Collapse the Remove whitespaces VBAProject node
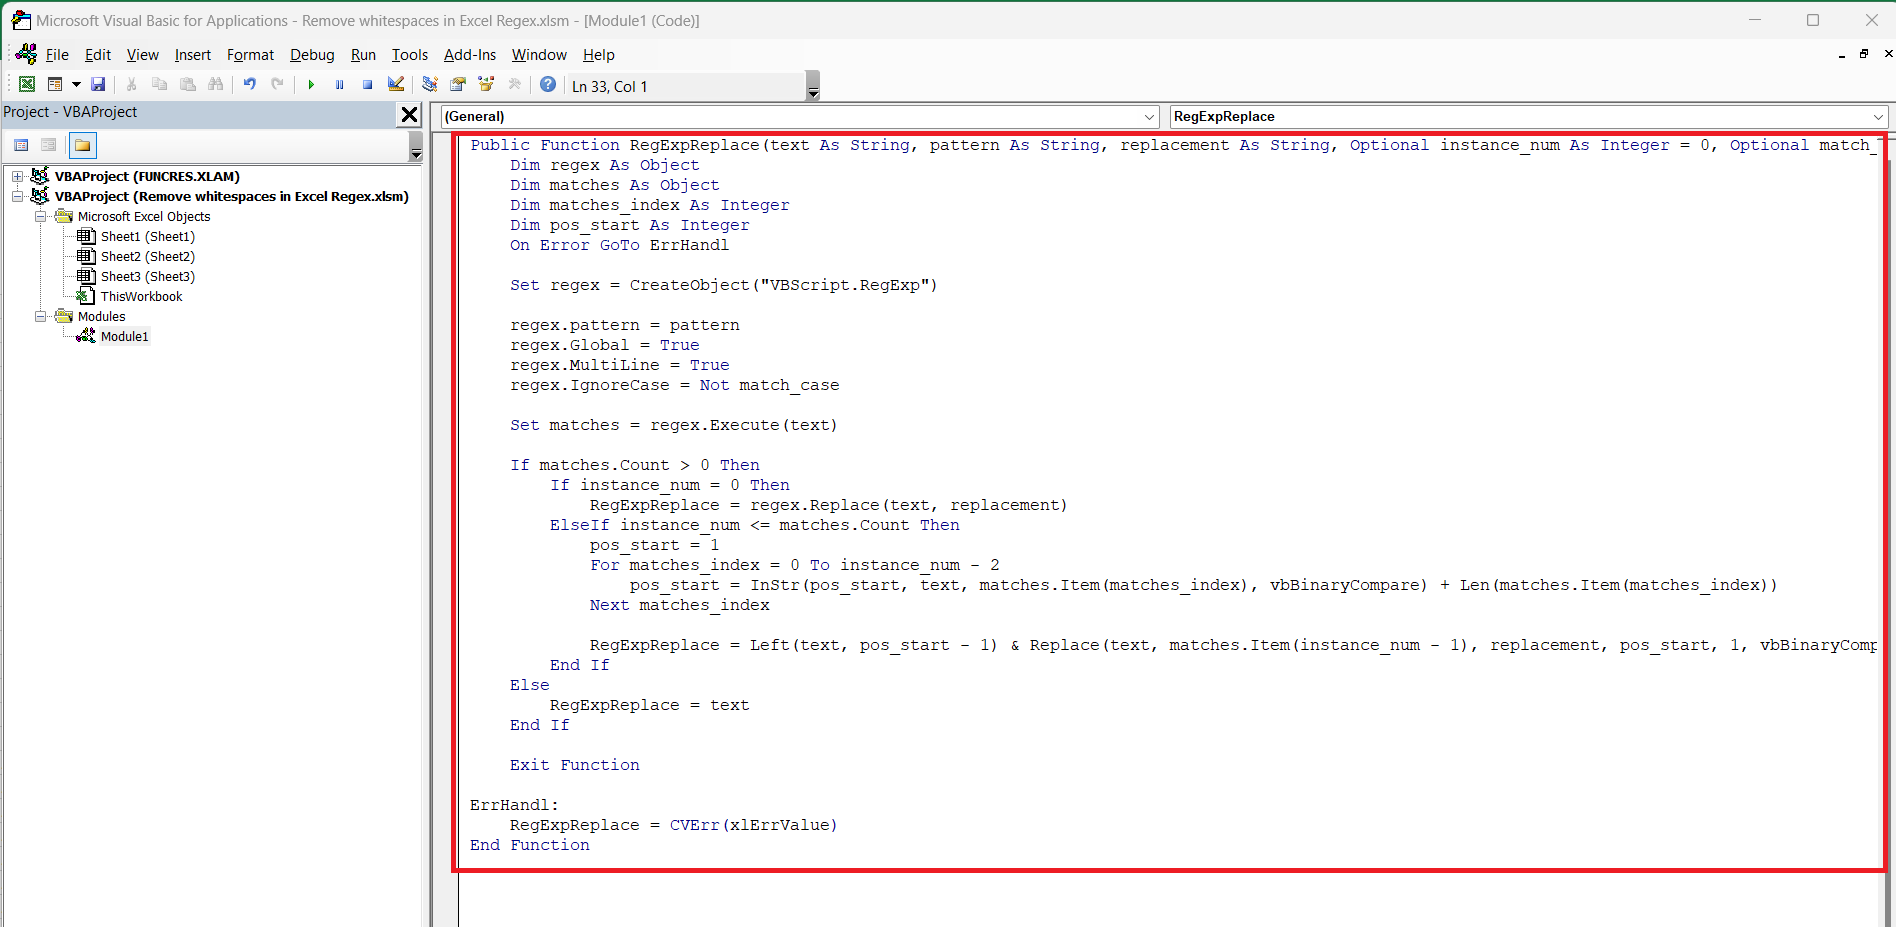The image size is (1896, 927). 17,196
